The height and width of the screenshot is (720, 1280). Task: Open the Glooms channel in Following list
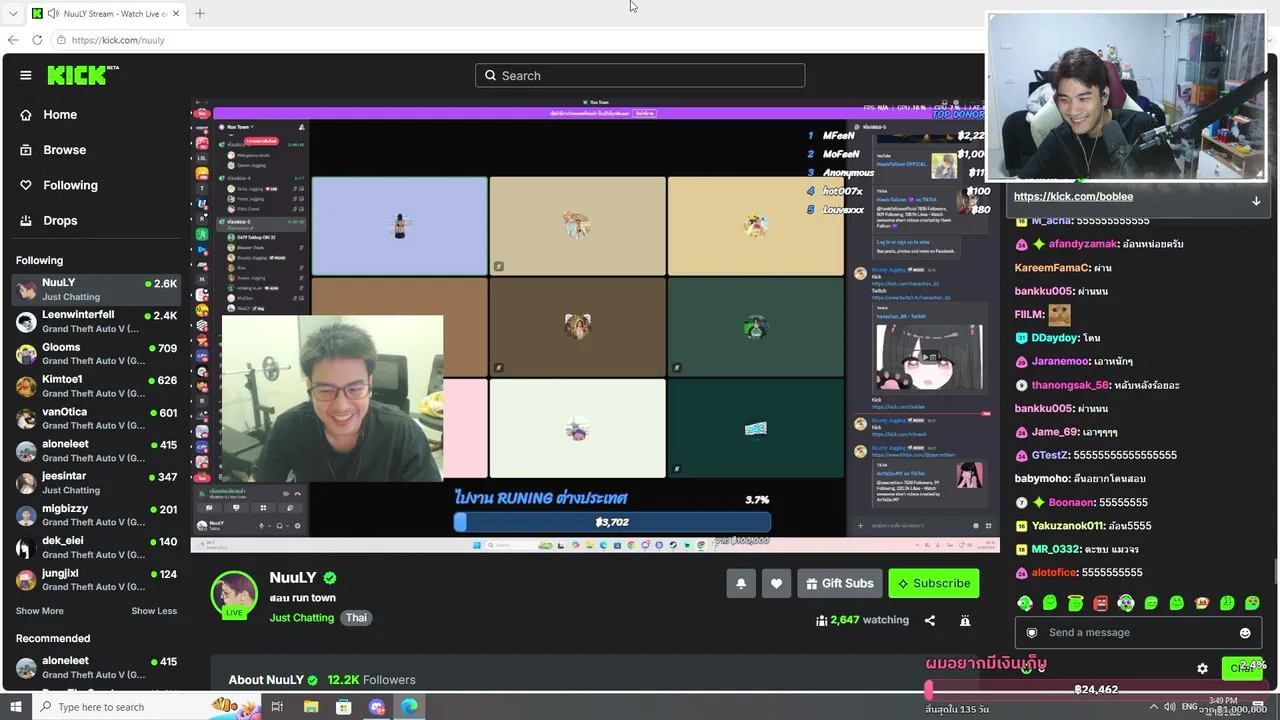tap(97, 354)
